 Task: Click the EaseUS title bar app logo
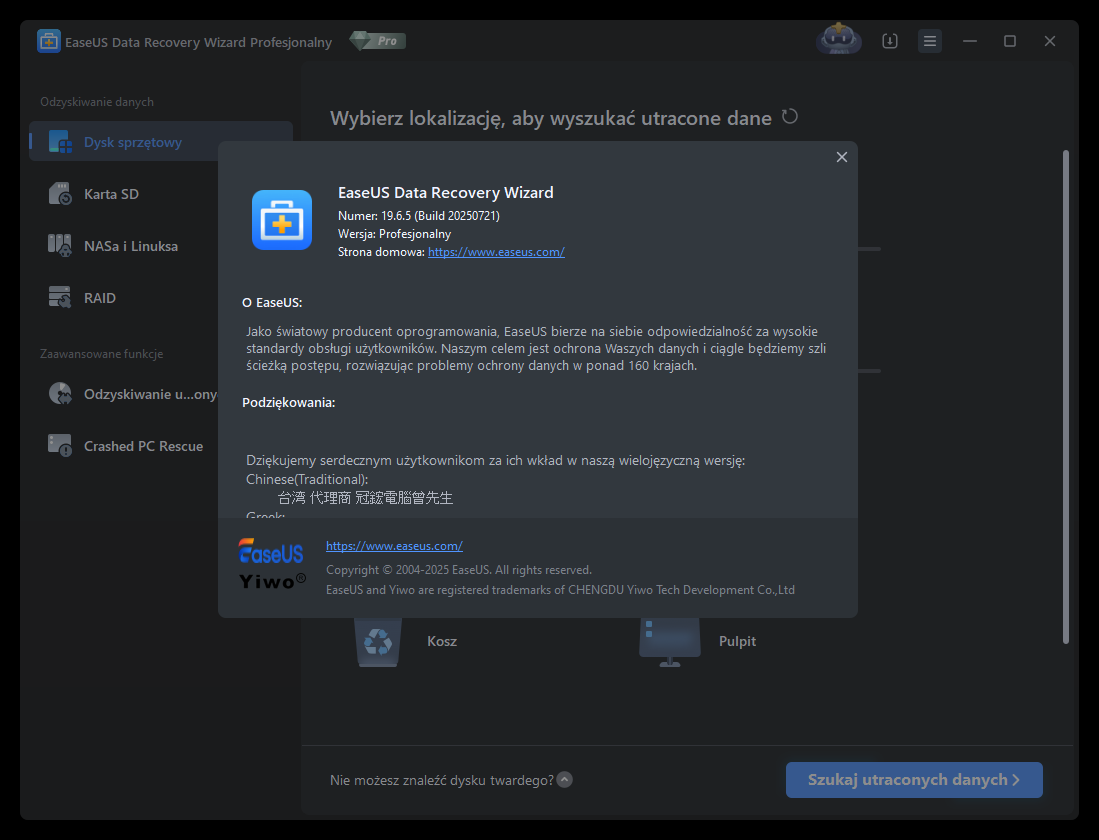[x=48, y=41]
